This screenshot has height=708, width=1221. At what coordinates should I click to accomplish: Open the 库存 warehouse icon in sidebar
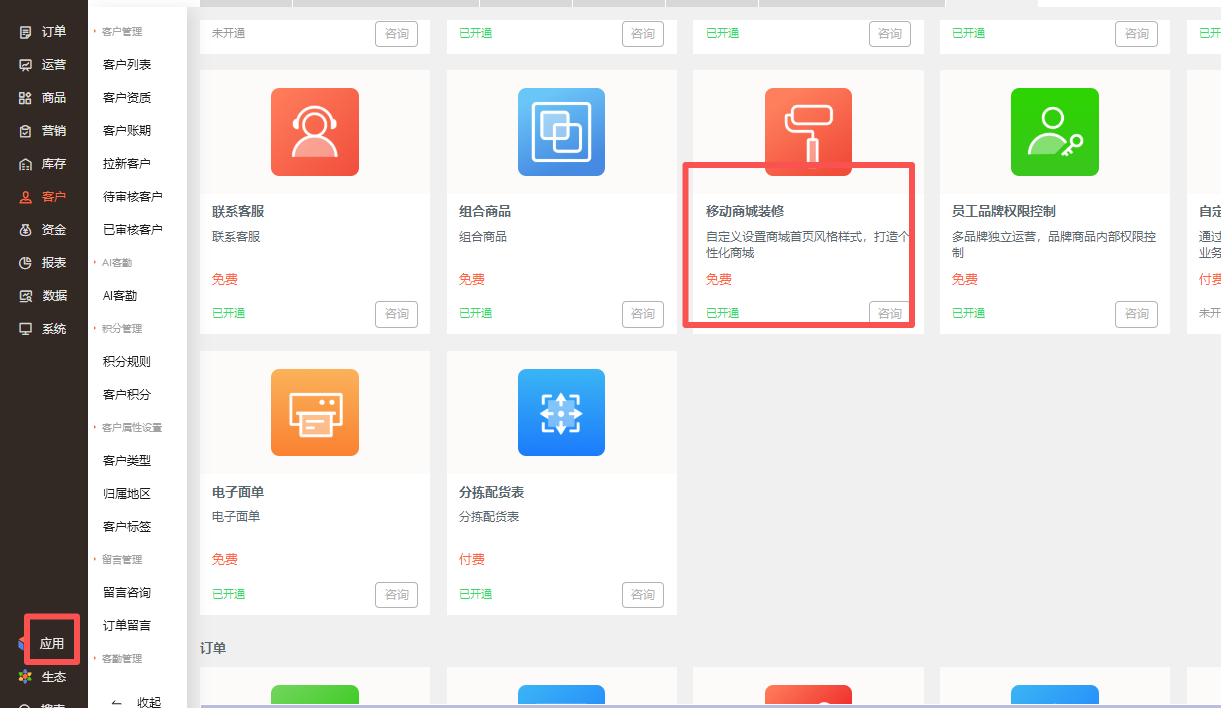click(26, 164)
